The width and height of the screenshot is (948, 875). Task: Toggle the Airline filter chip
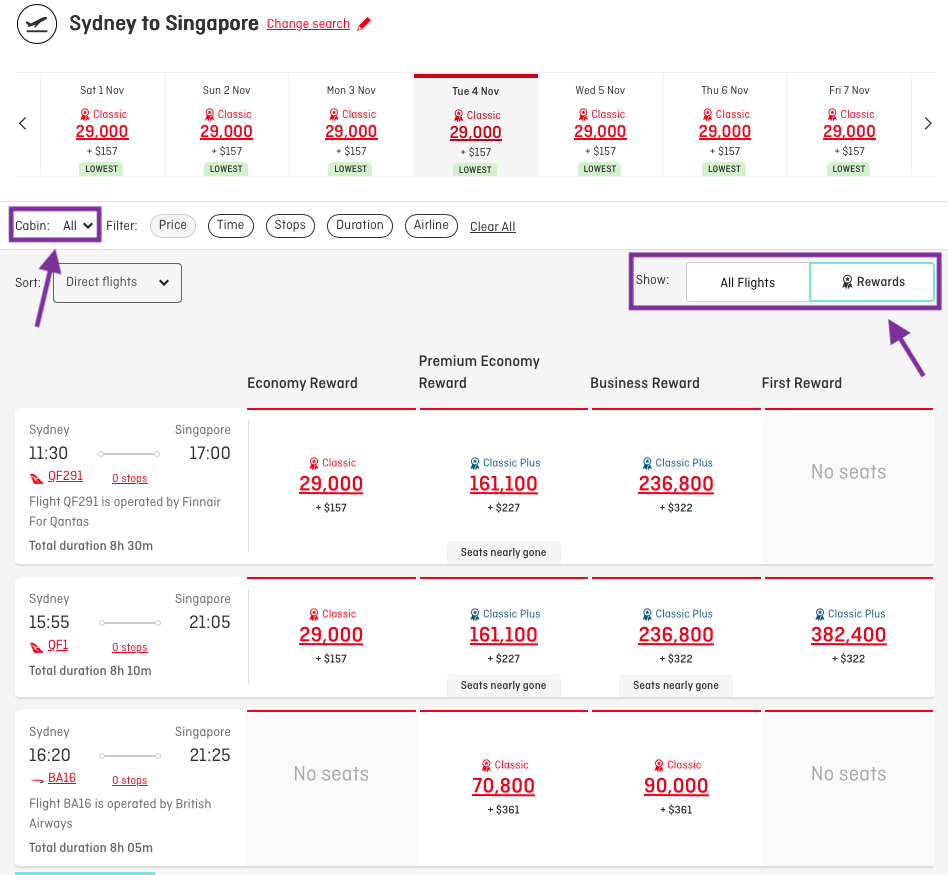pos(431,226)
